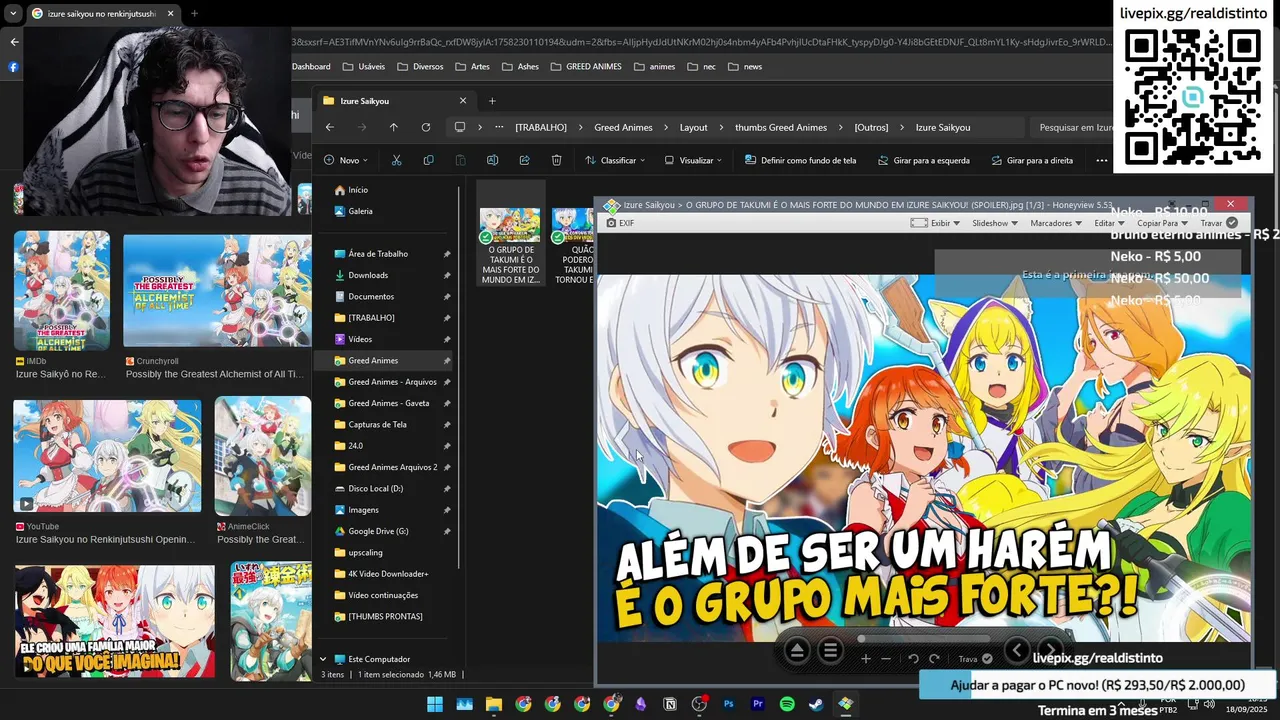Zoom in with Honeyview plus button
The height and width of the screenshot is (720, 1280).
(x=866, y=658)
